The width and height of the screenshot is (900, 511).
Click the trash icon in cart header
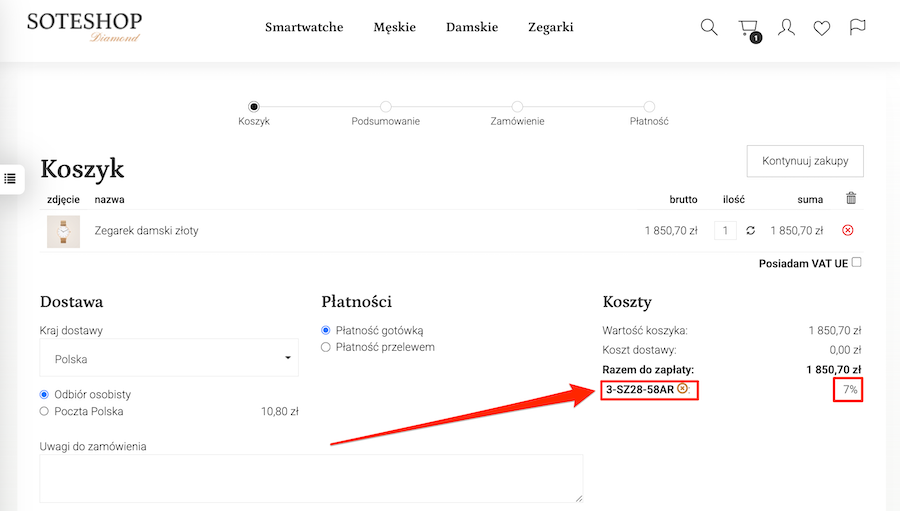(x=851, y=198)
